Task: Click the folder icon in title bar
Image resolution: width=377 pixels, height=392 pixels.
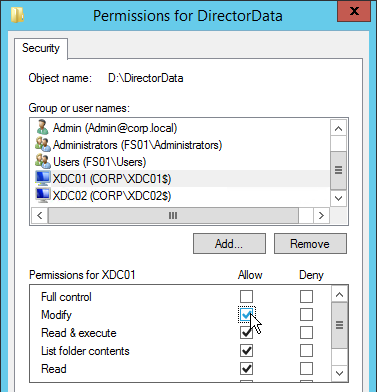Action: coord(17,15)
